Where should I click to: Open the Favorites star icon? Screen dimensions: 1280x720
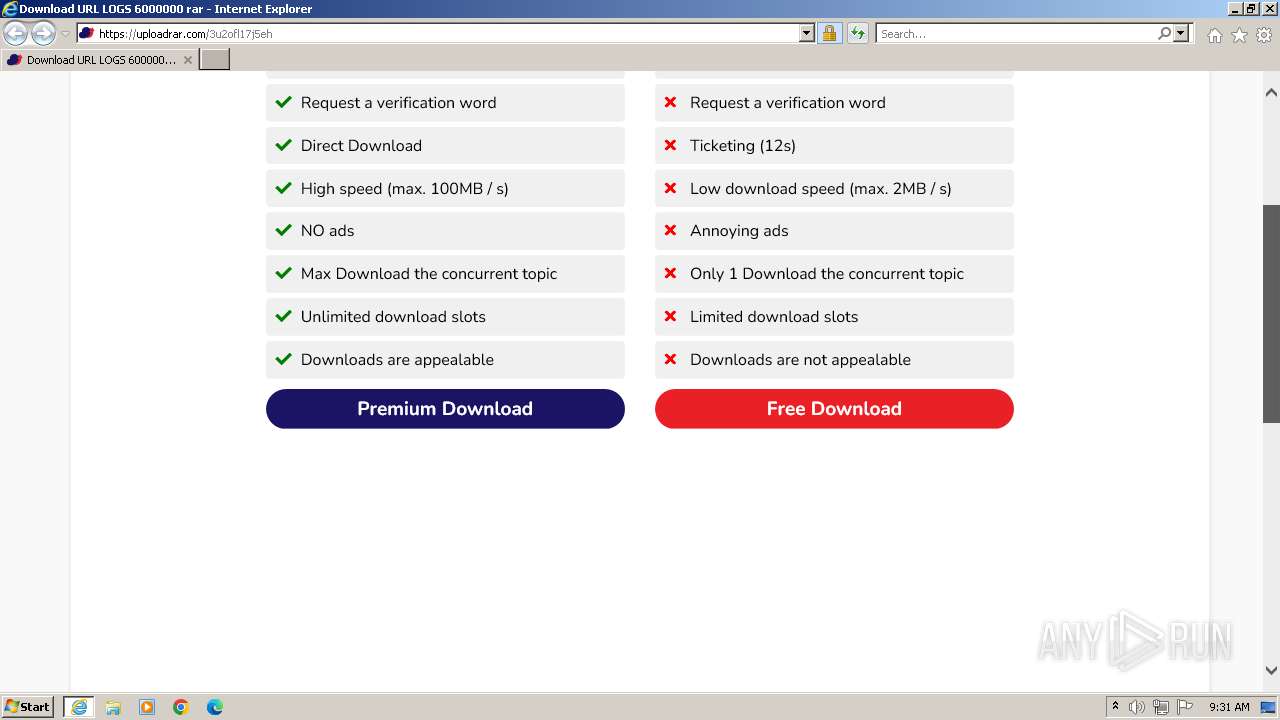tap(1239, 35)
